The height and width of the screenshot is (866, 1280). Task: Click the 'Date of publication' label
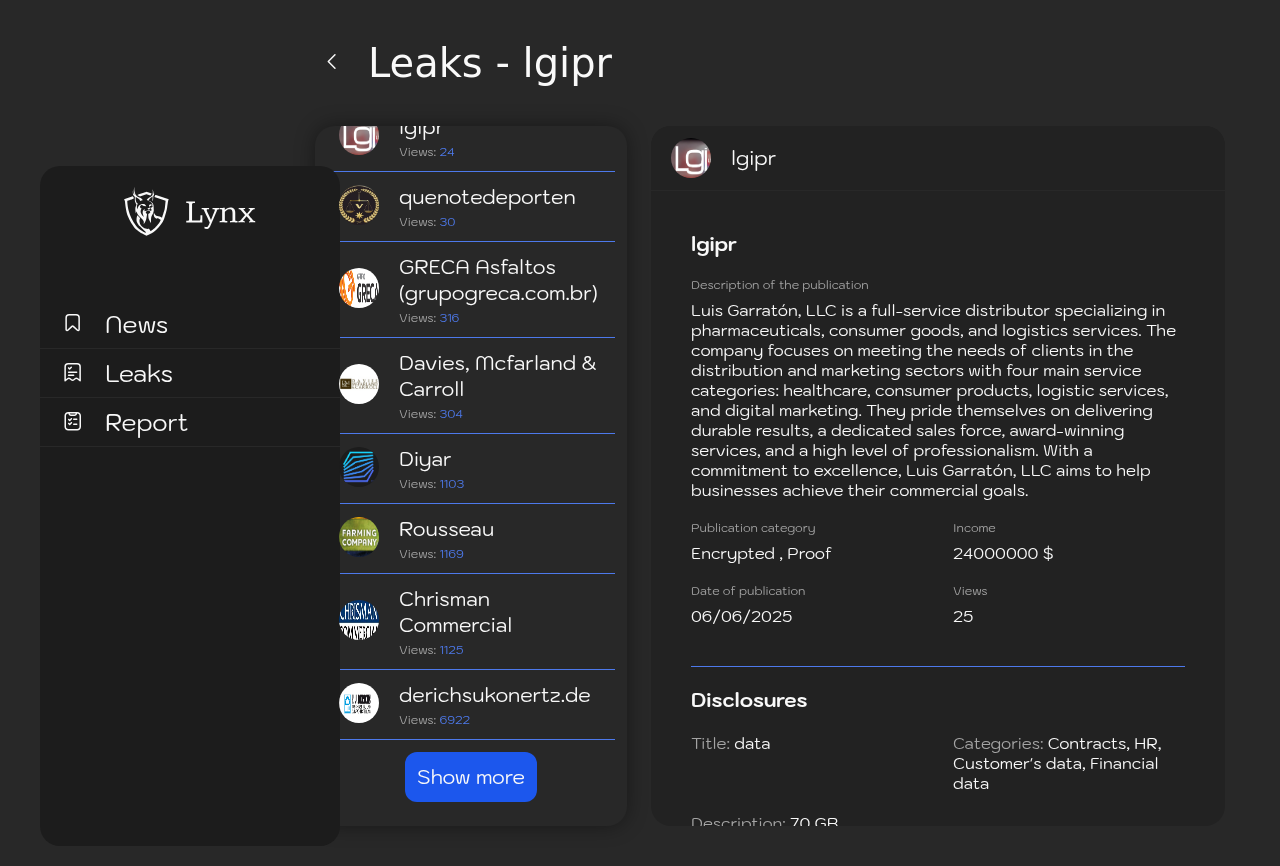pos(748,591)
